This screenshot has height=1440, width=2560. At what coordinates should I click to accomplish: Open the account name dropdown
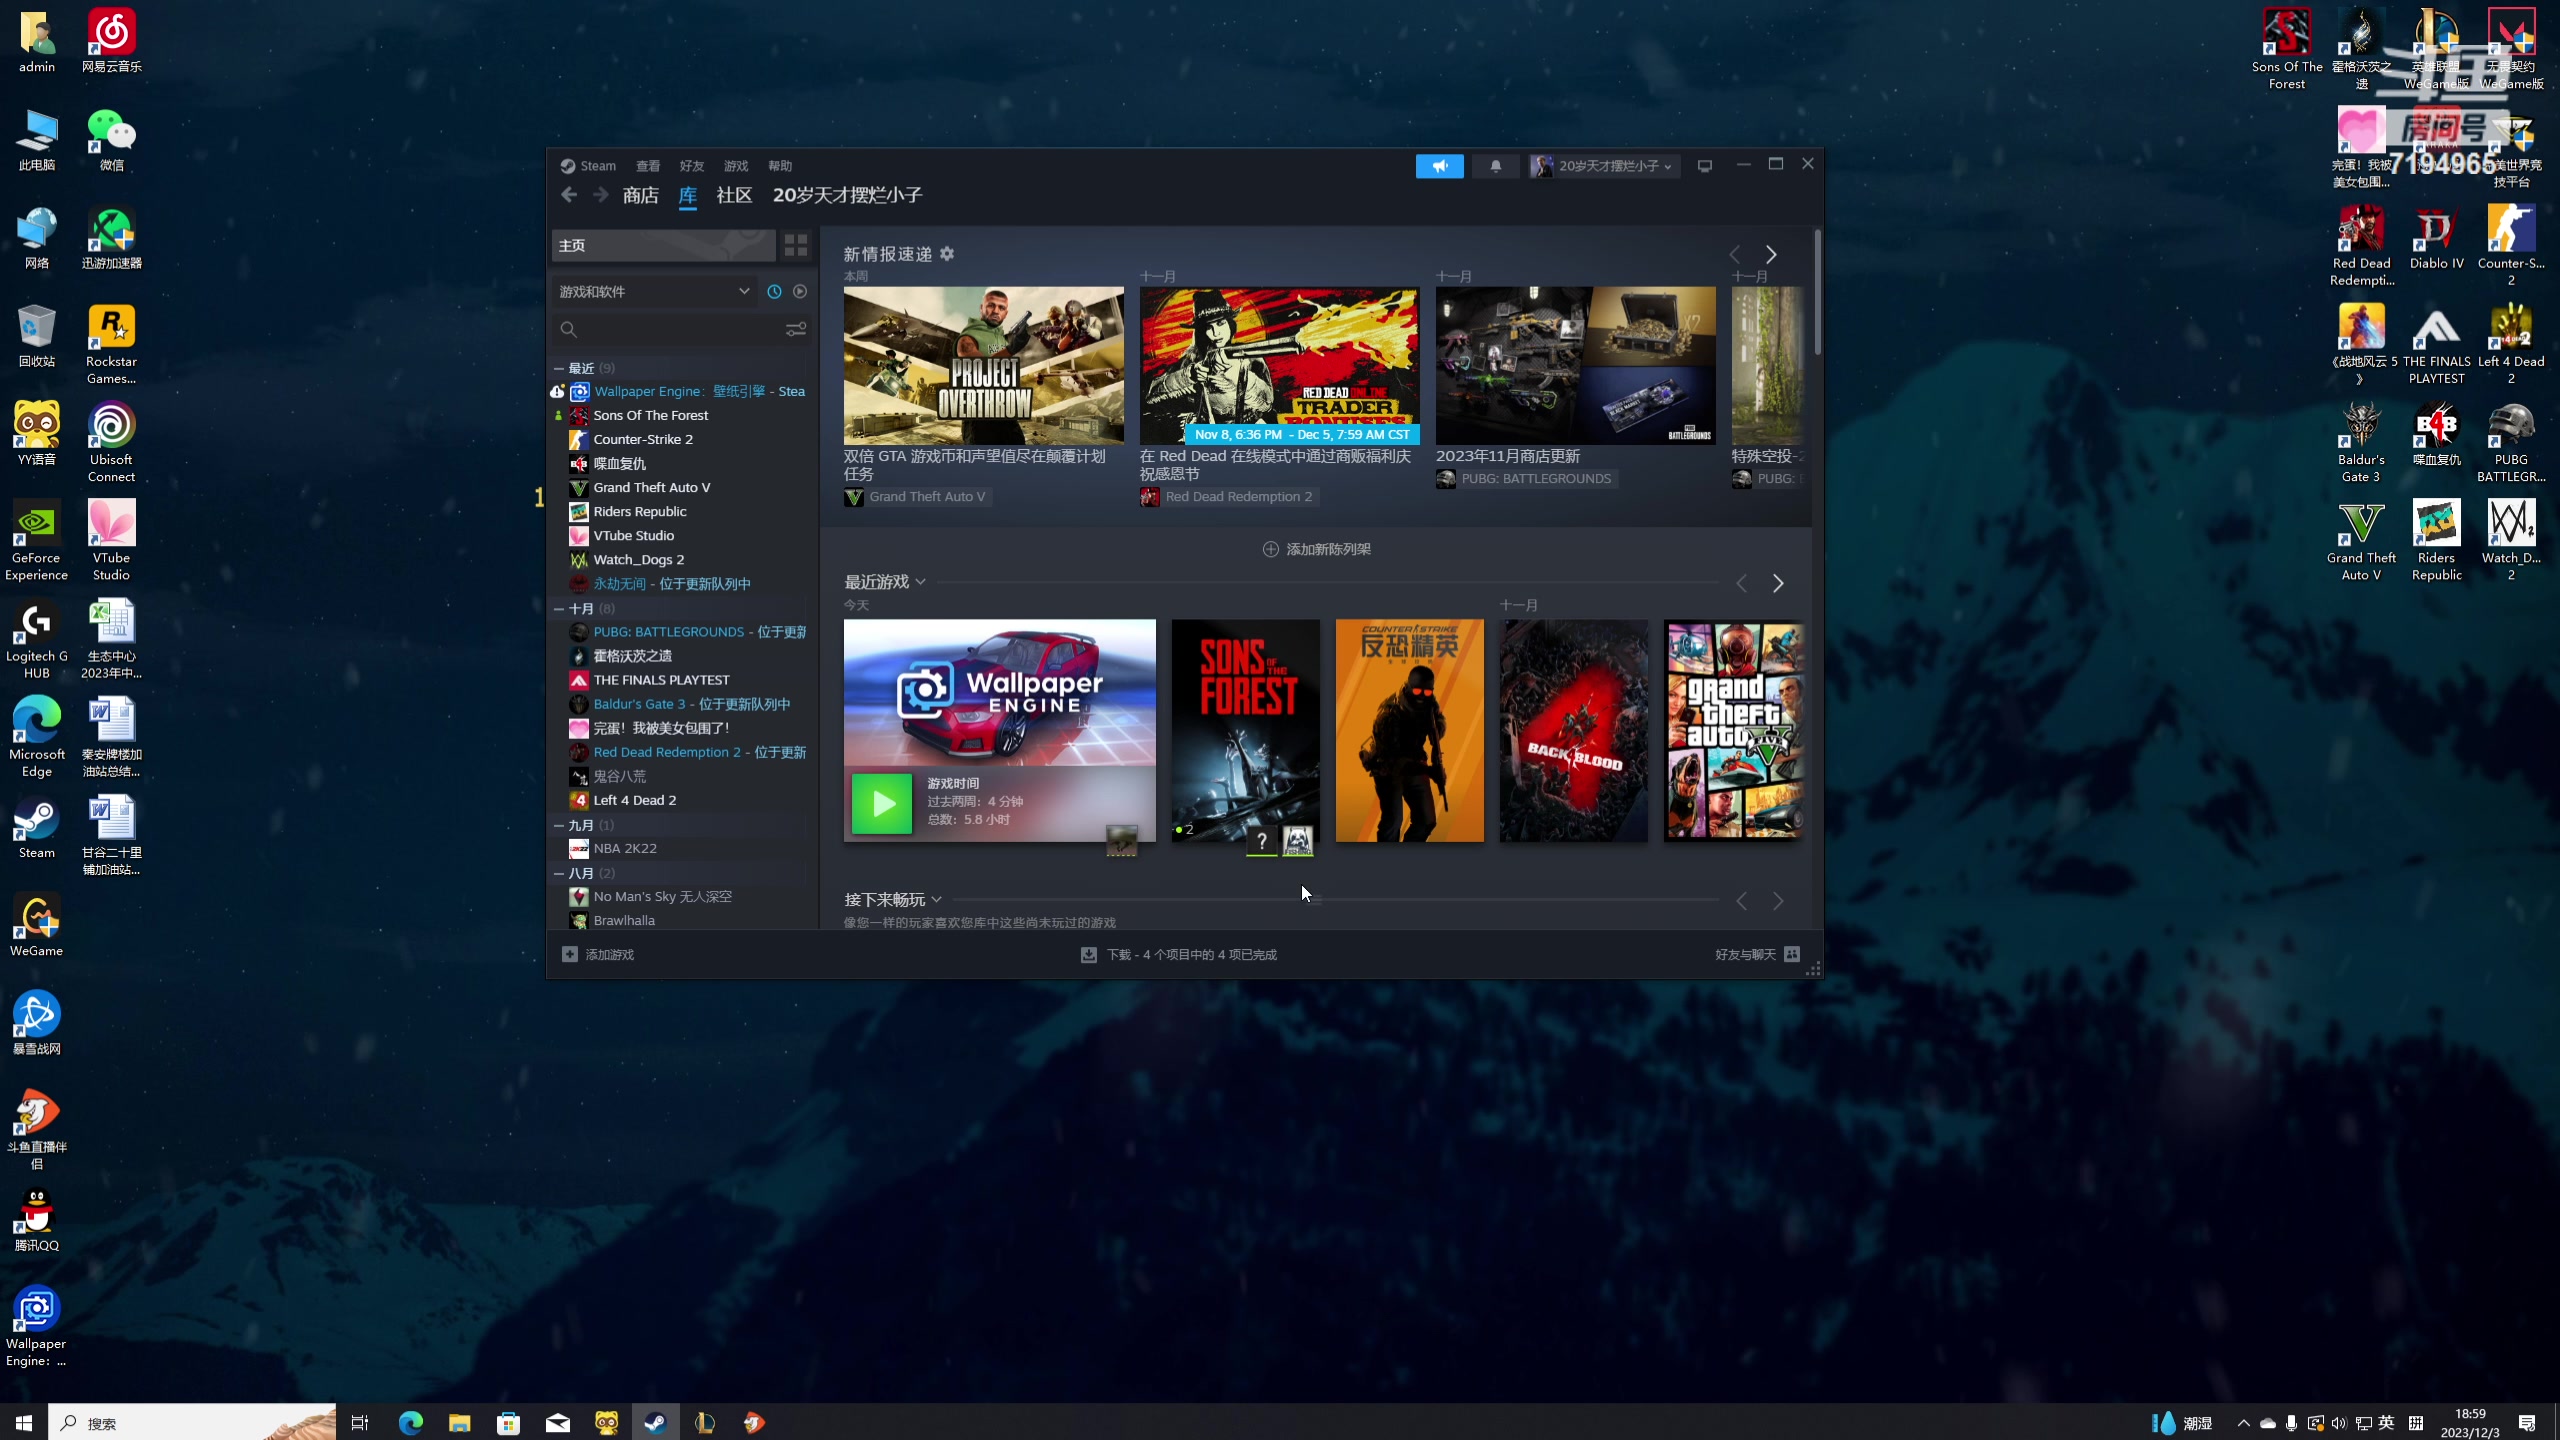pyautogui.click(x=1603, y=166)
